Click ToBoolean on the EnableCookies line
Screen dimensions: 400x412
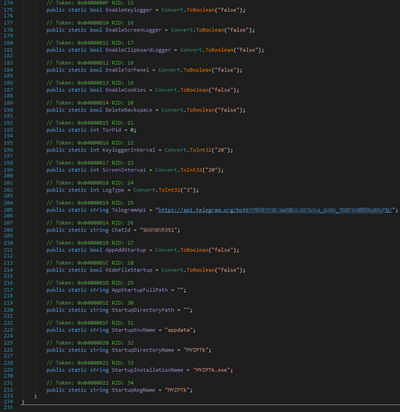tap(194, 90)
